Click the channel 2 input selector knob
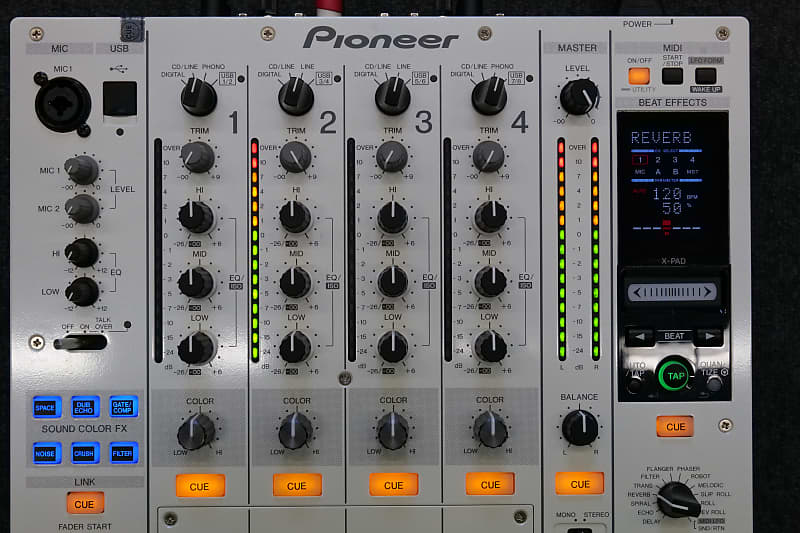This screenshot has width=800, height=533. pyautogui.click(x=296, y=96)
